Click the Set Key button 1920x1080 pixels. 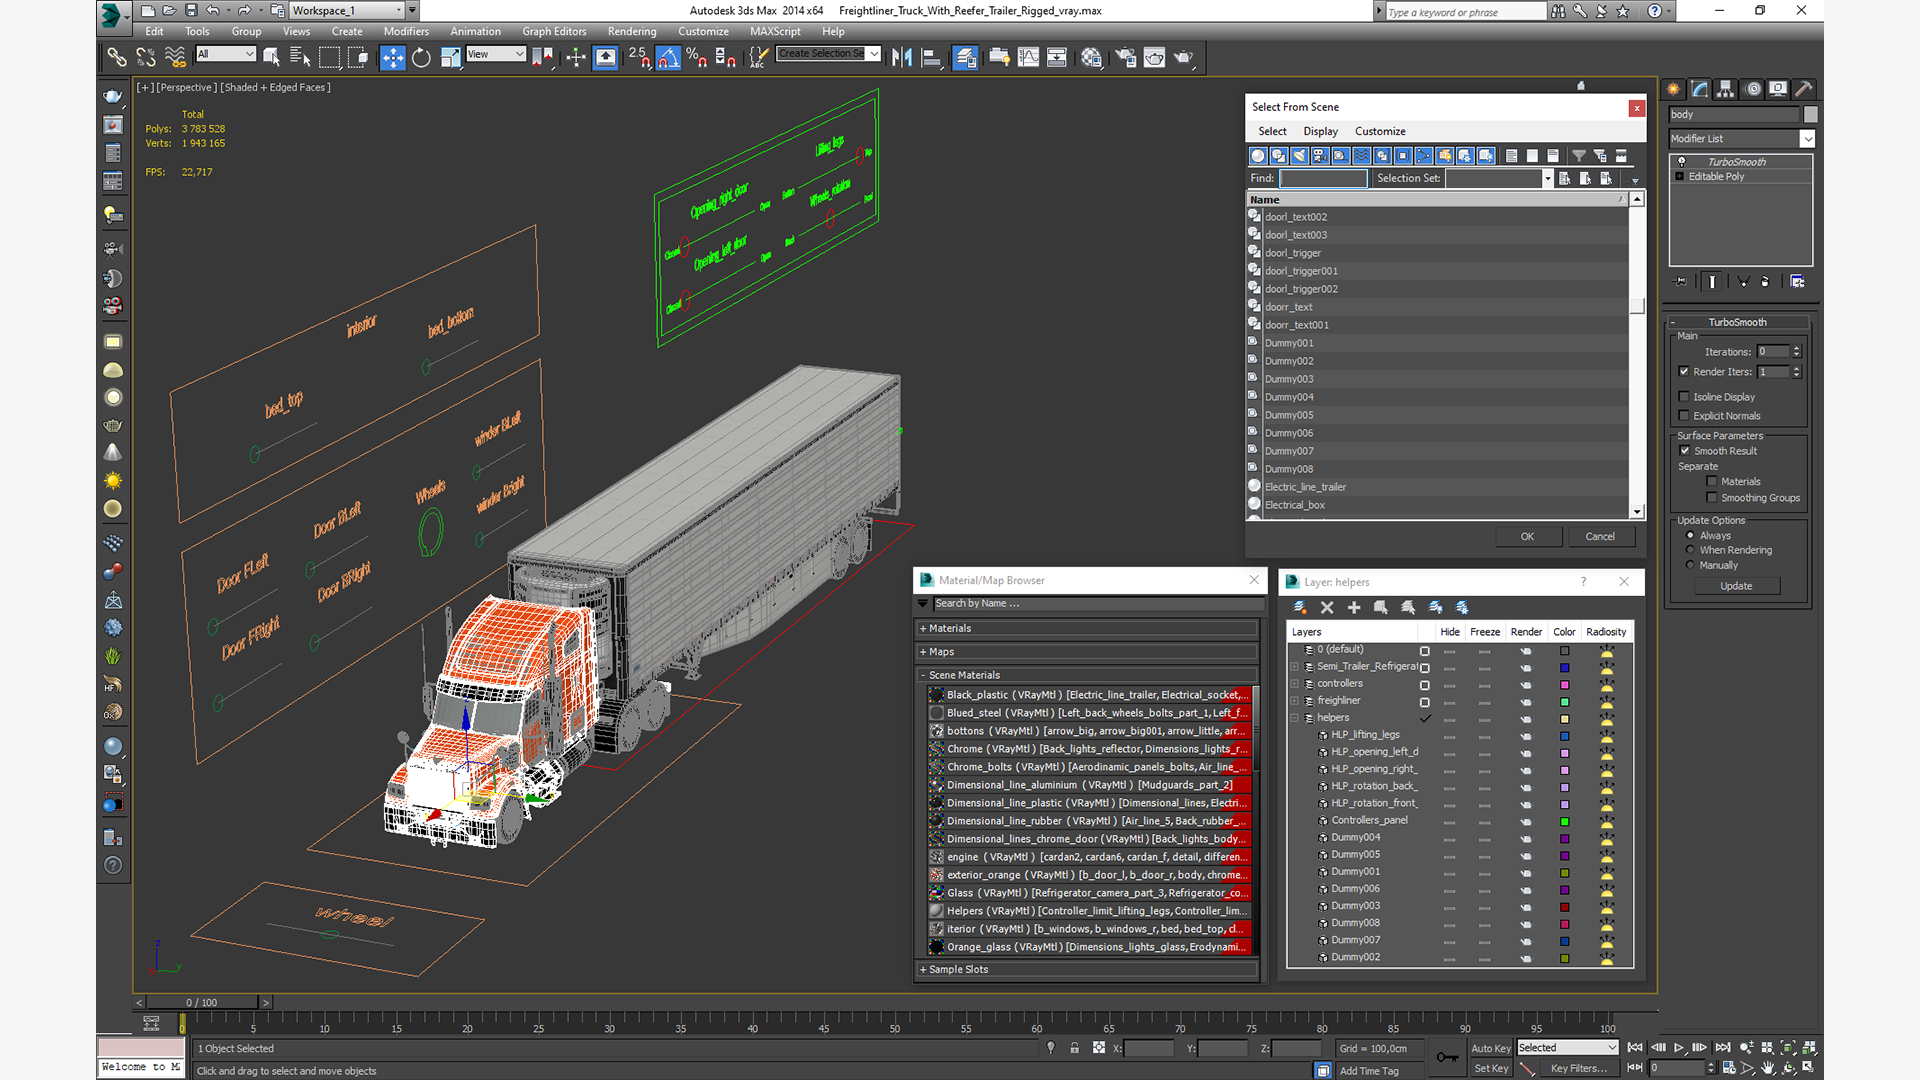click(1490, 1069)
